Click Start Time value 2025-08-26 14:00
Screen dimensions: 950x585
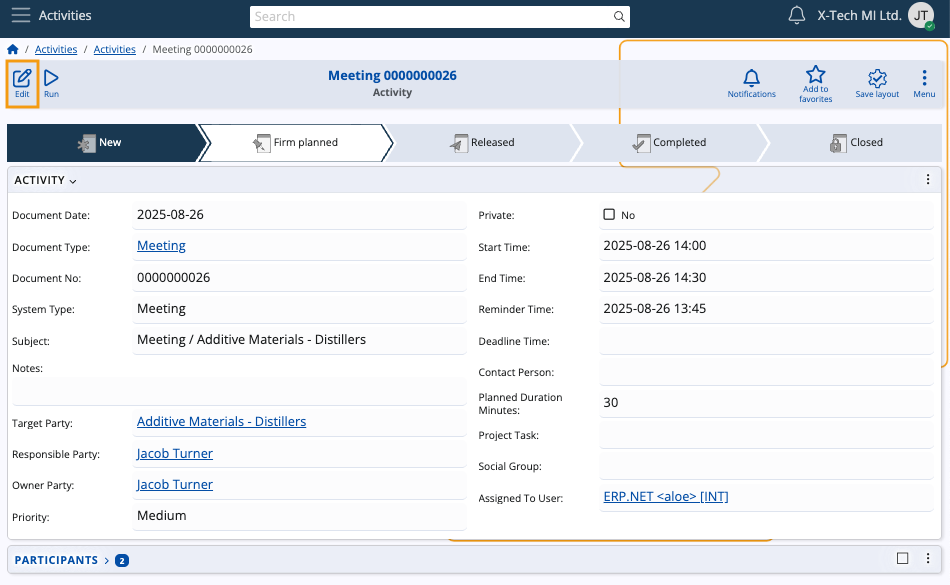click(654, 245)
